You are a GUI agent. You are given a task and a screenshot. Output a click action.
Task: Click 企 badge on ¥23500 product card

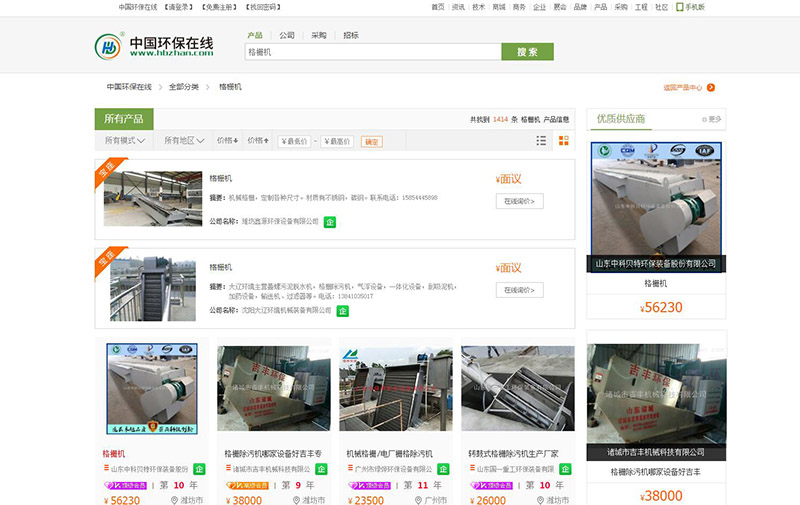click(443, 469)
